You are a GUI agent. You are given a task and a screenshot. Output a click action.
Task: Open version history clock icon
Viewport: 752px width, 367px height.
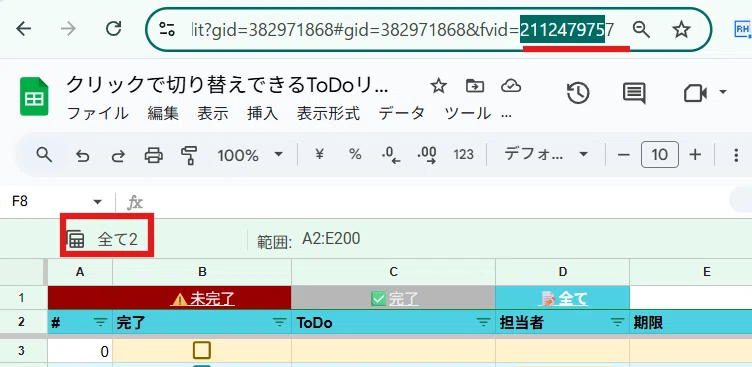[578, 93]
